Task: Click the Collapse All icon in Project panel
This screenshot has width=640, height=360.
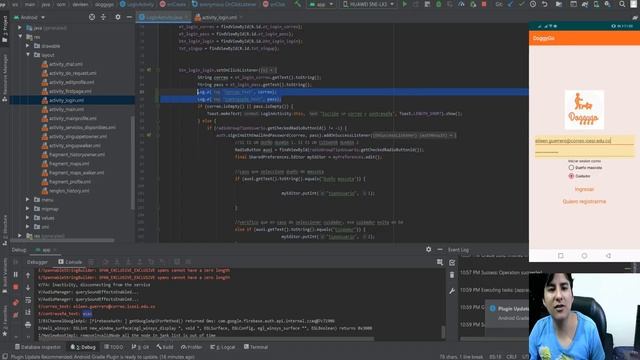Action: click(103, 17)
